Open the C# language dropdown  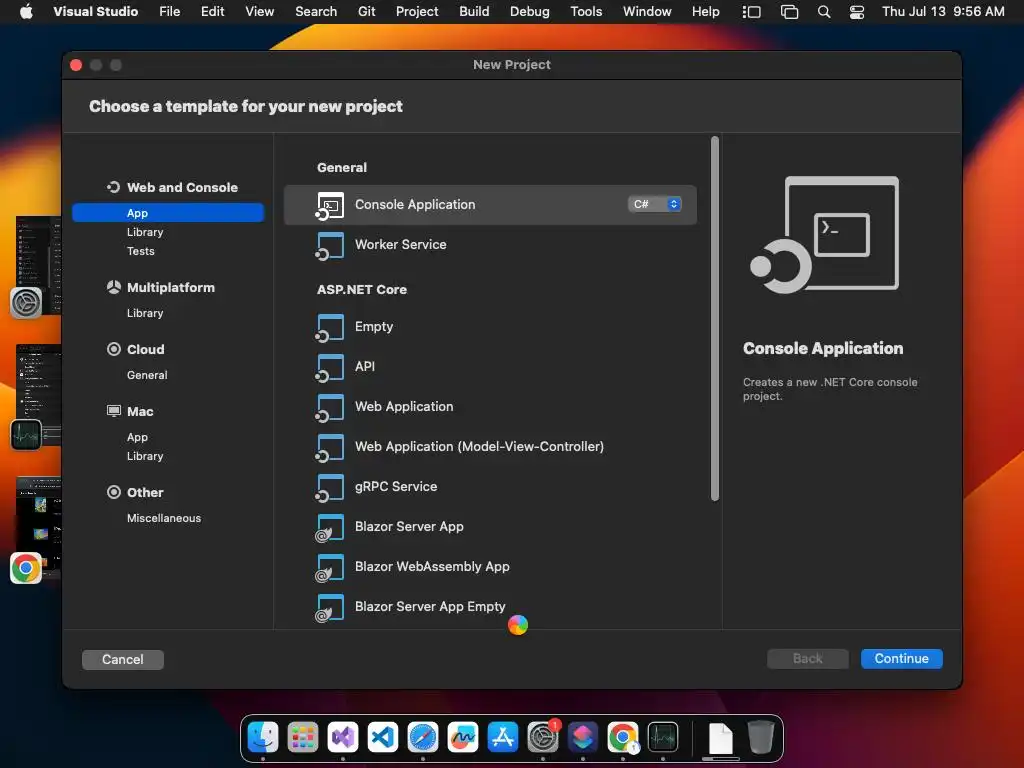(x=654, y=204)
